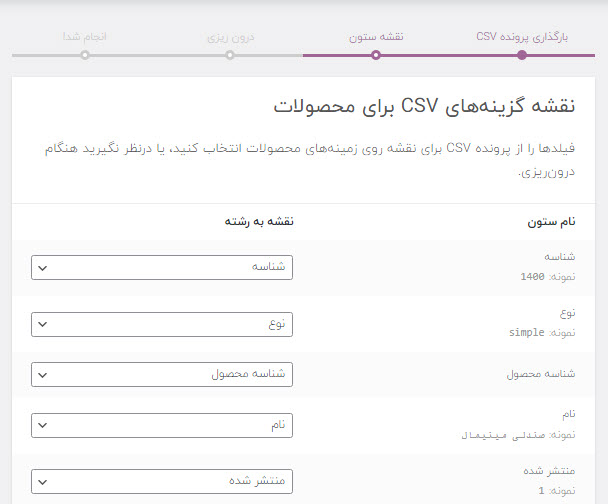This screenshot has width=608, height=504.
Task: Select the بارگذاری پرونده CSV step label
Action: [522, 37]
